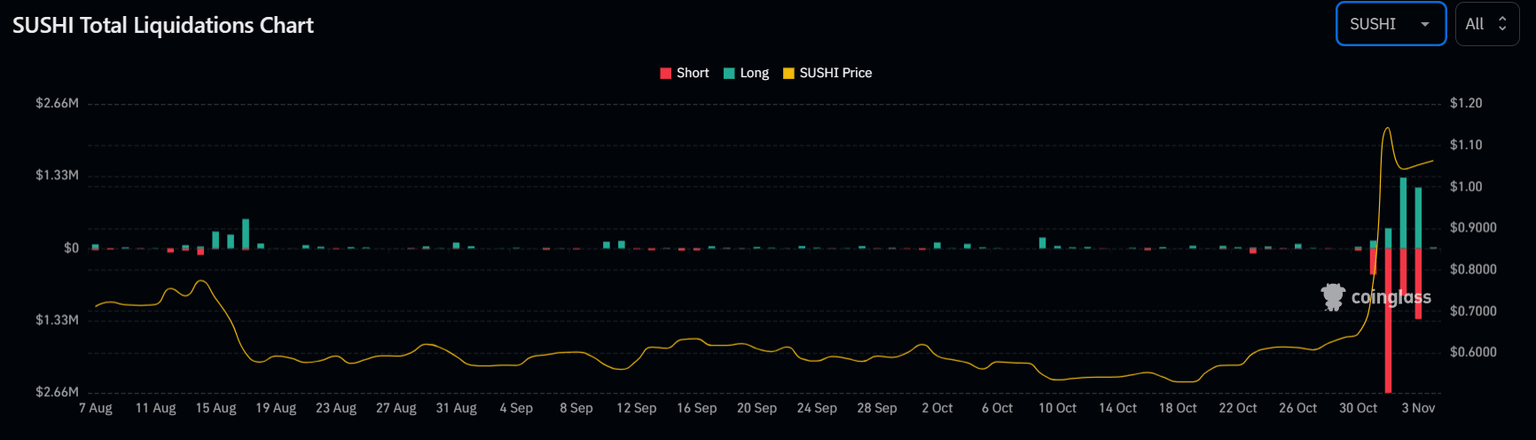Click the 3 Nov date axis label
Image resolution: width=1536 pixels, height=440 pixels.
1418,408
